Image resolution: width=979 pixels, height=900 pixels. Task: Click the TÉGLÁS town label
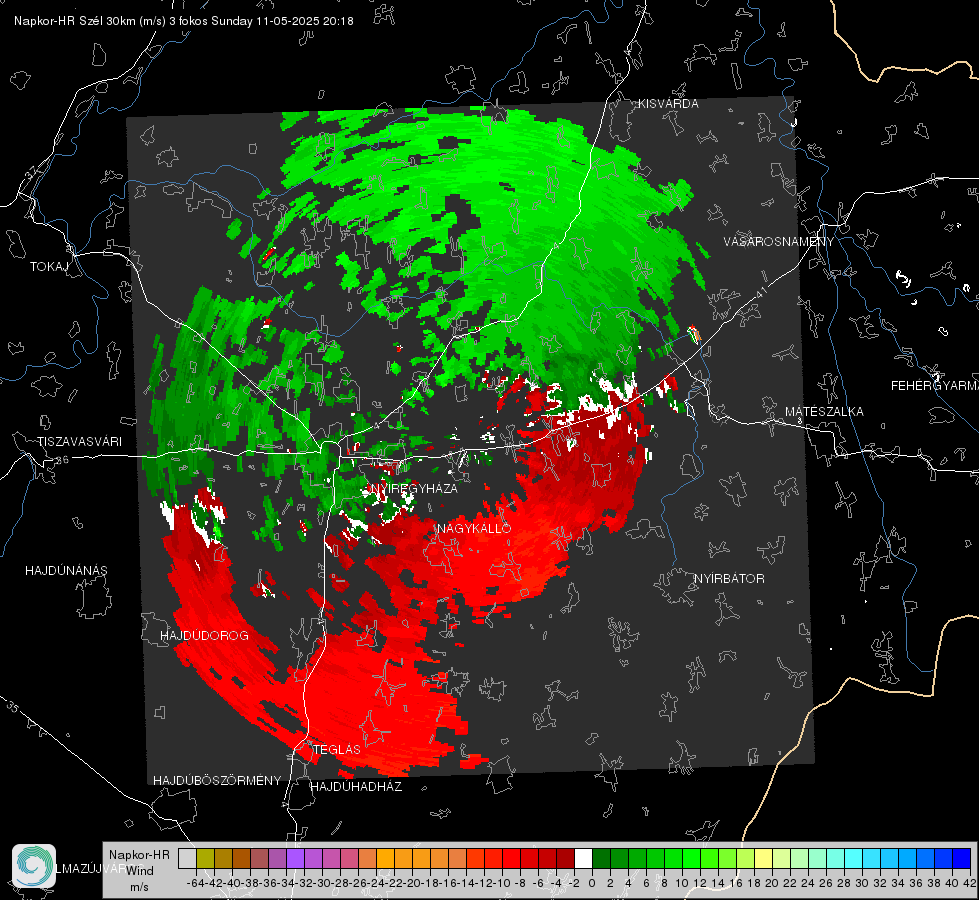(x=337, y=749)
